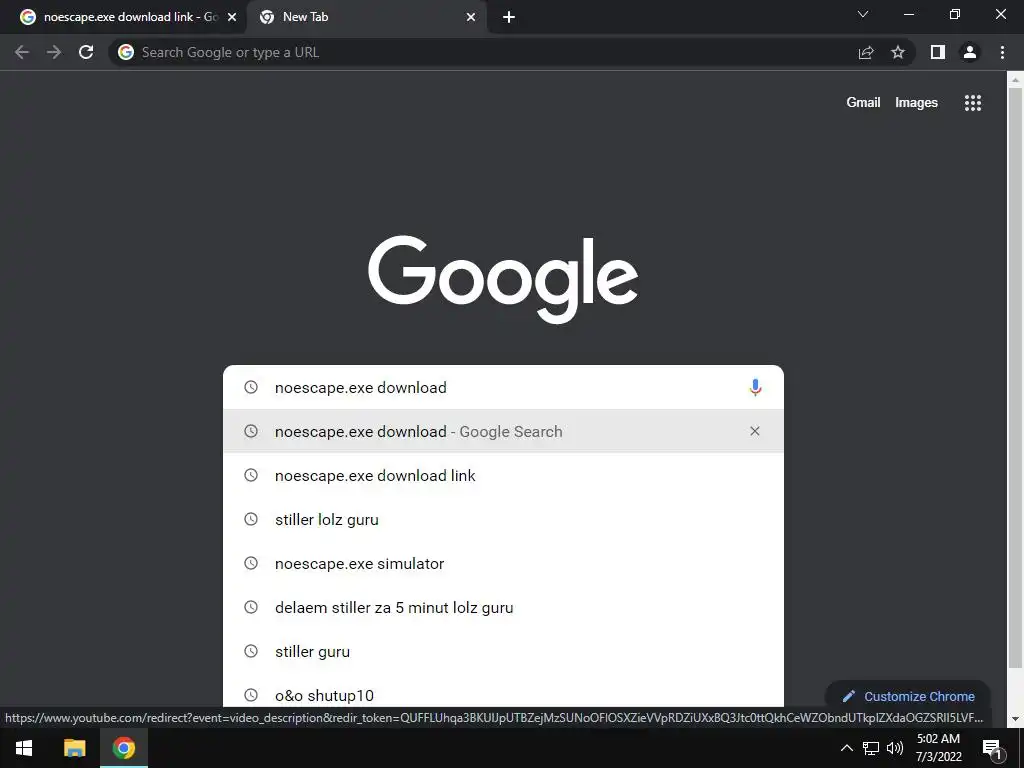Switch to noescape.exe download link tab
The width and height of the screenshot is (1024, 768).
click(x=124, y=17)
